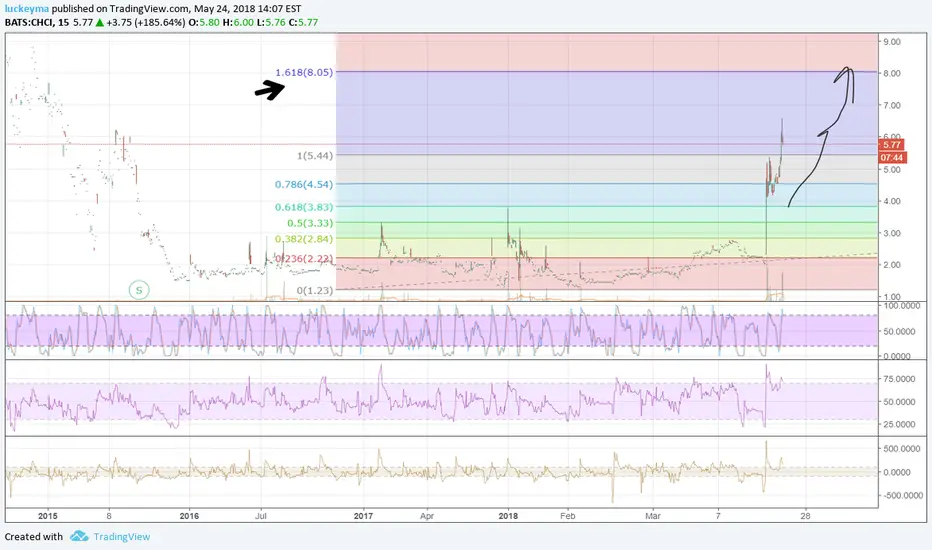Select the 1(5.44) Fibonacci level label

click(x=315, y=156)
